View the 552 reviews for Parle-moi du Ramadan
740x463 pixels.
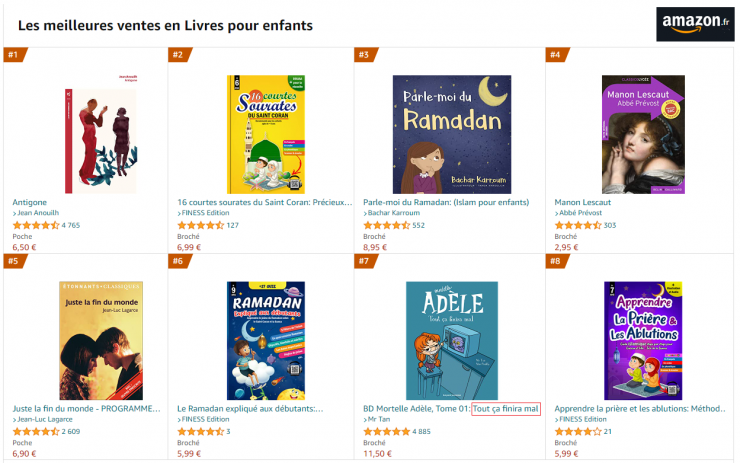point(418,225)
